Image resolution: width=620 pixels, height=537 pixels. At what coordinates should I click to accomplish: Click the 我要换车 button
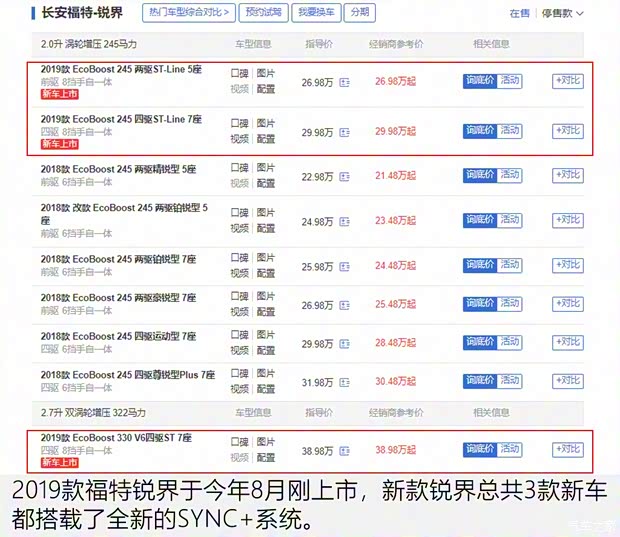coord(316,13)
